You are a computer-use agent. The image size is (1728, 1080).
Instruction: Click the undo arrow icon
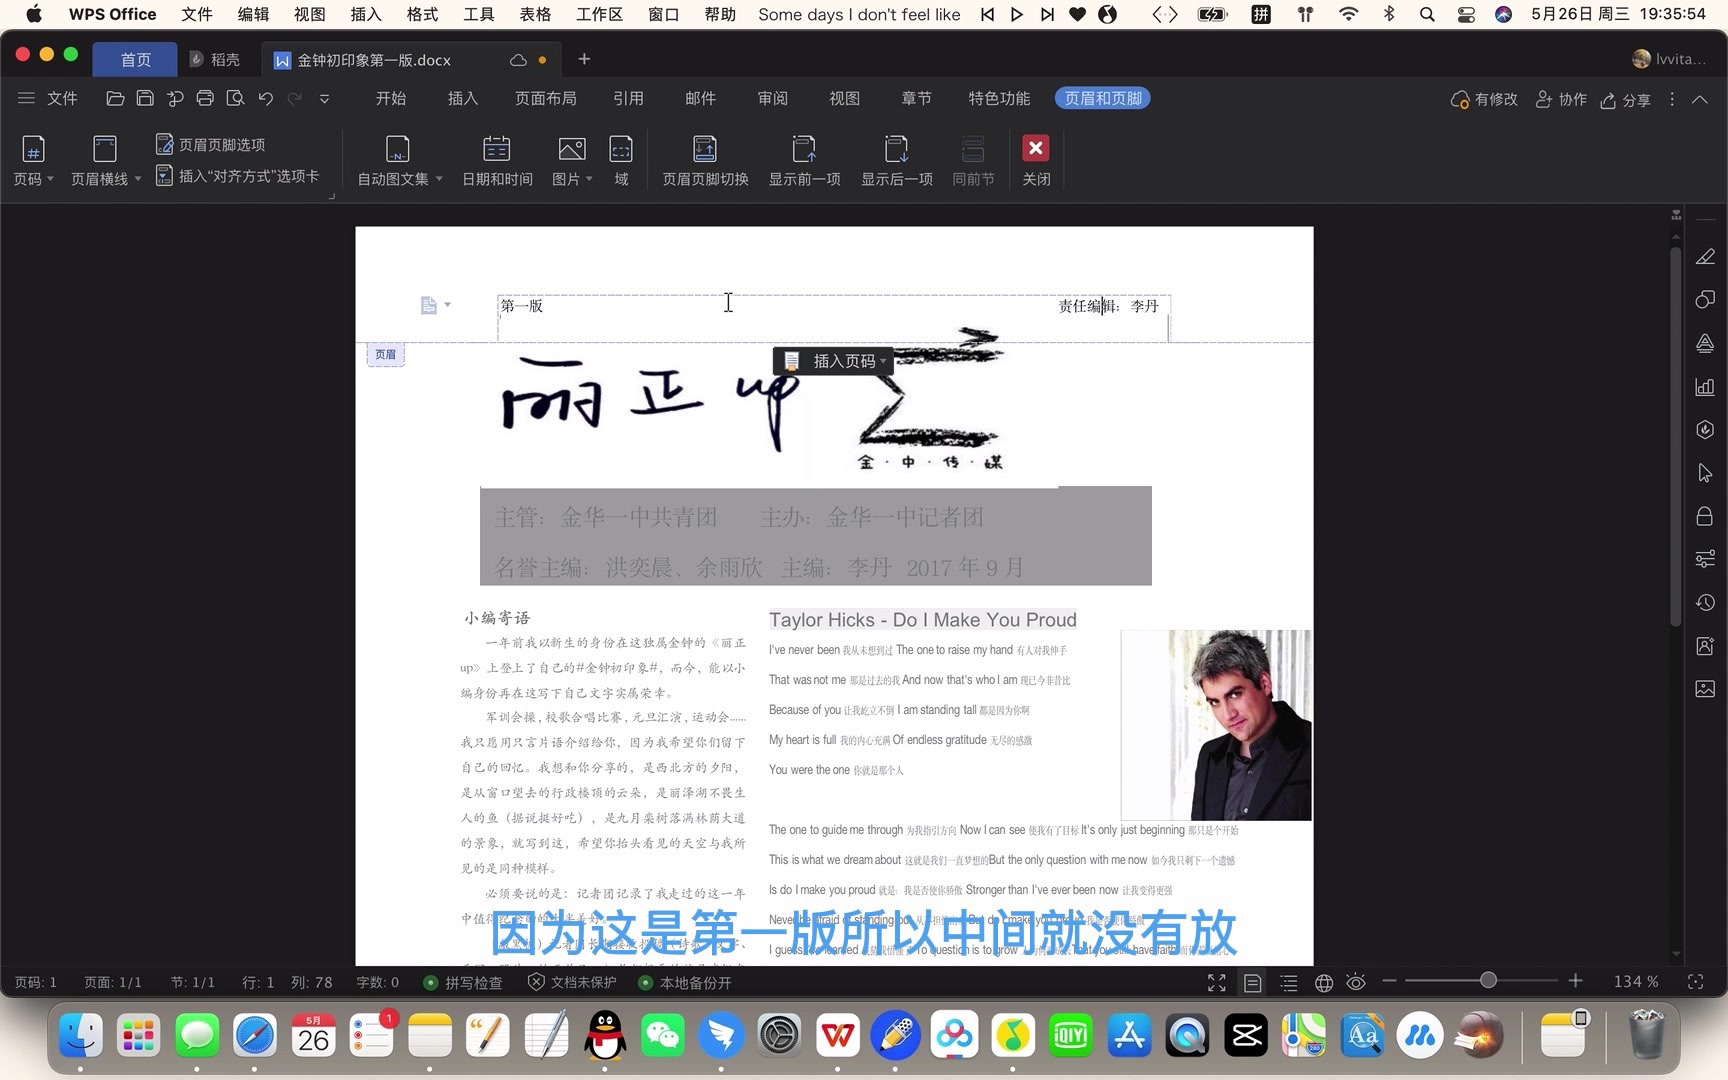[x=265, y=98]
